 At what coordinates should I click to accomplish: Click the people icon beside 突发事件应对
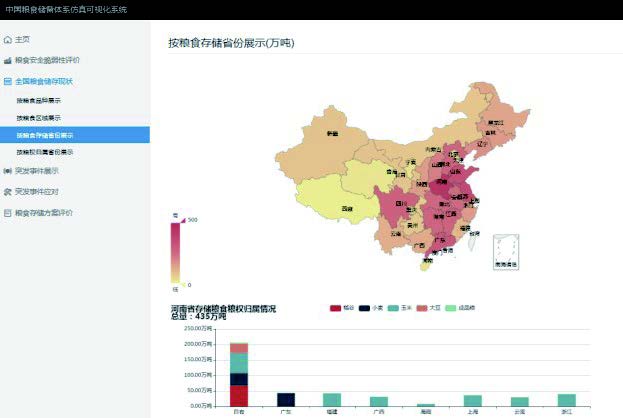9,191
